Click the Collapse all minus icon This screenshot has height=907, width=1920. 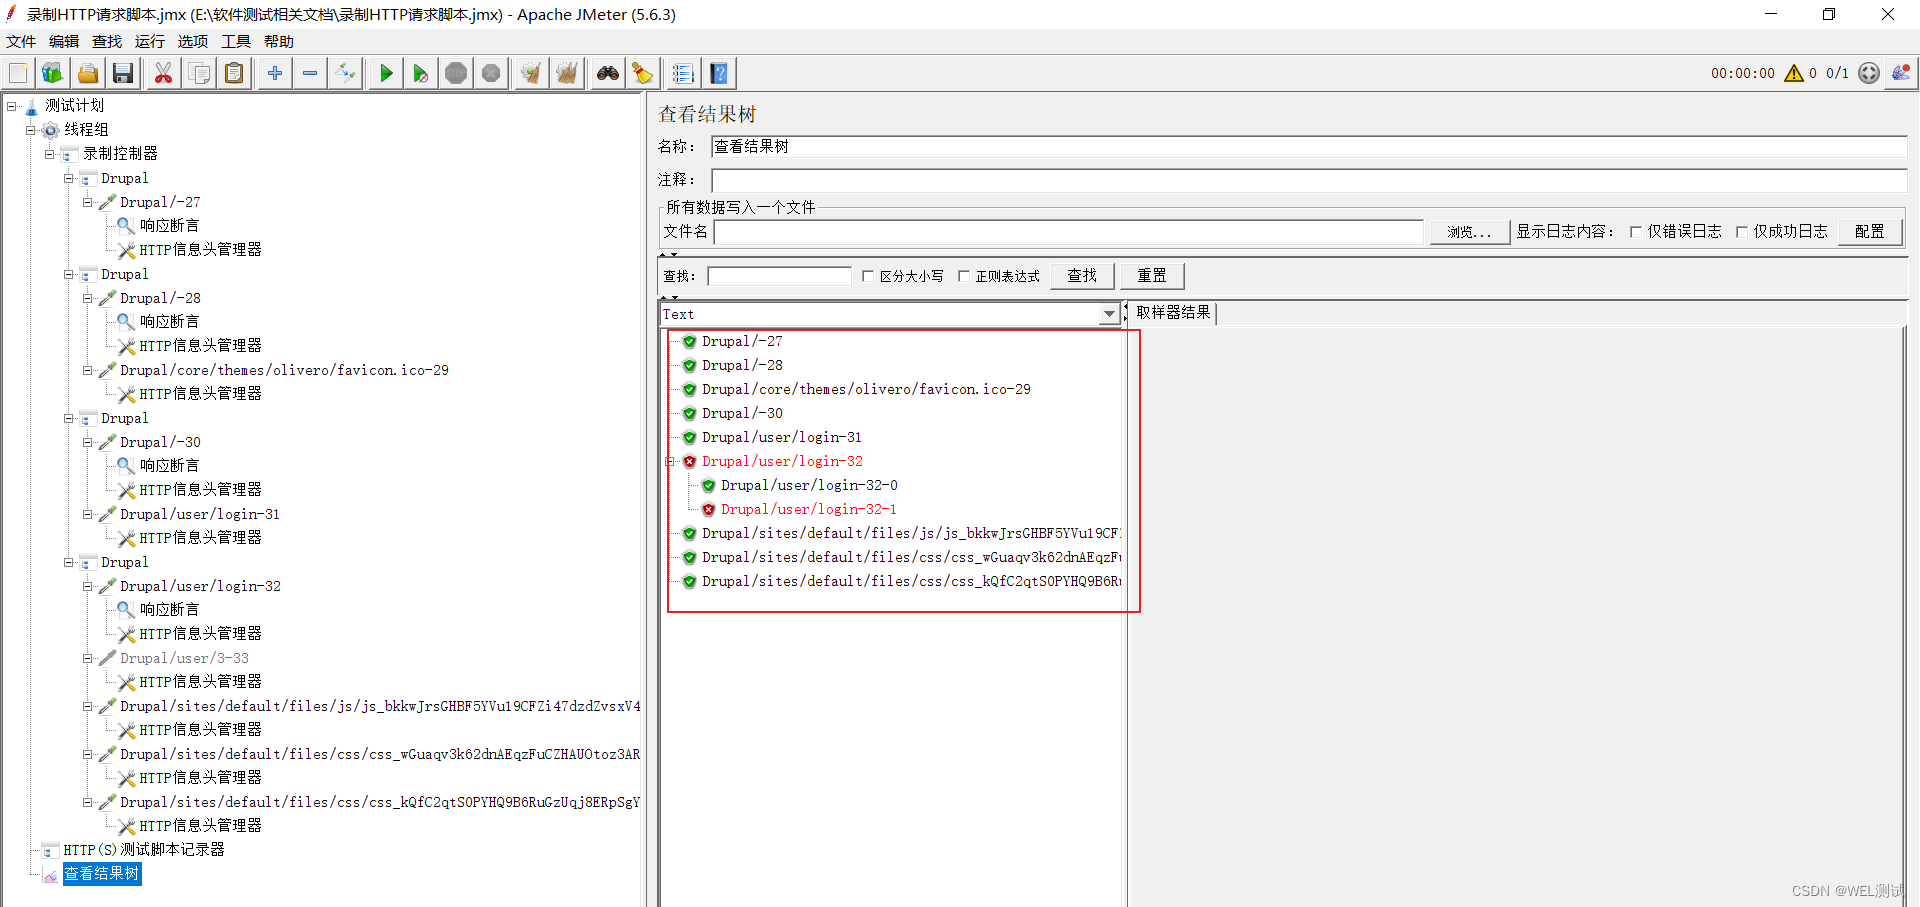pos(310,73)
